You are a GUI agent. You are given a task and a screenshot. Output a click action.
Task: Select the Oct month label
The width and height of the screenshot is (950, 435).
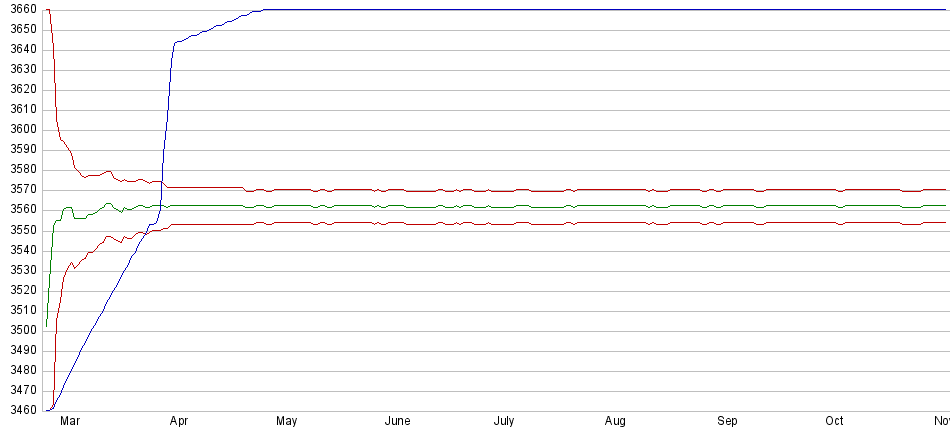click(835, 422)
